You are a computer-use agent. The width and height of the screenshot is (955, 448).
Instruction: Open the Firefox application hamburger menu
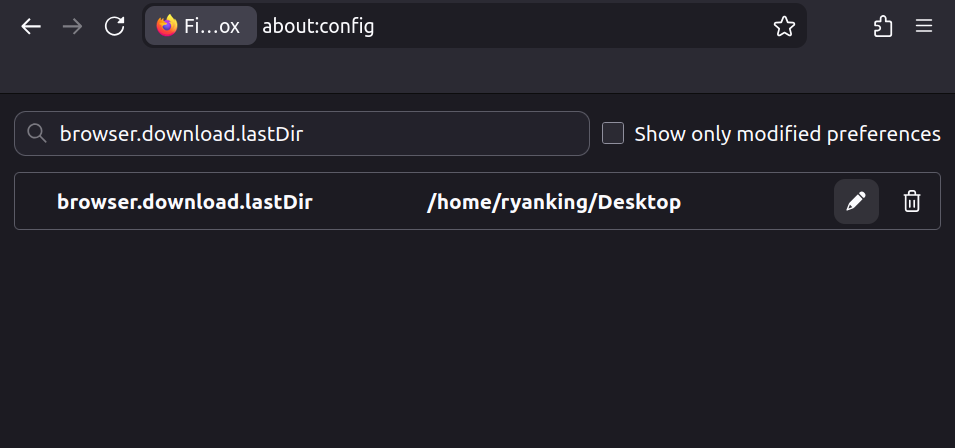pos(924,27)
